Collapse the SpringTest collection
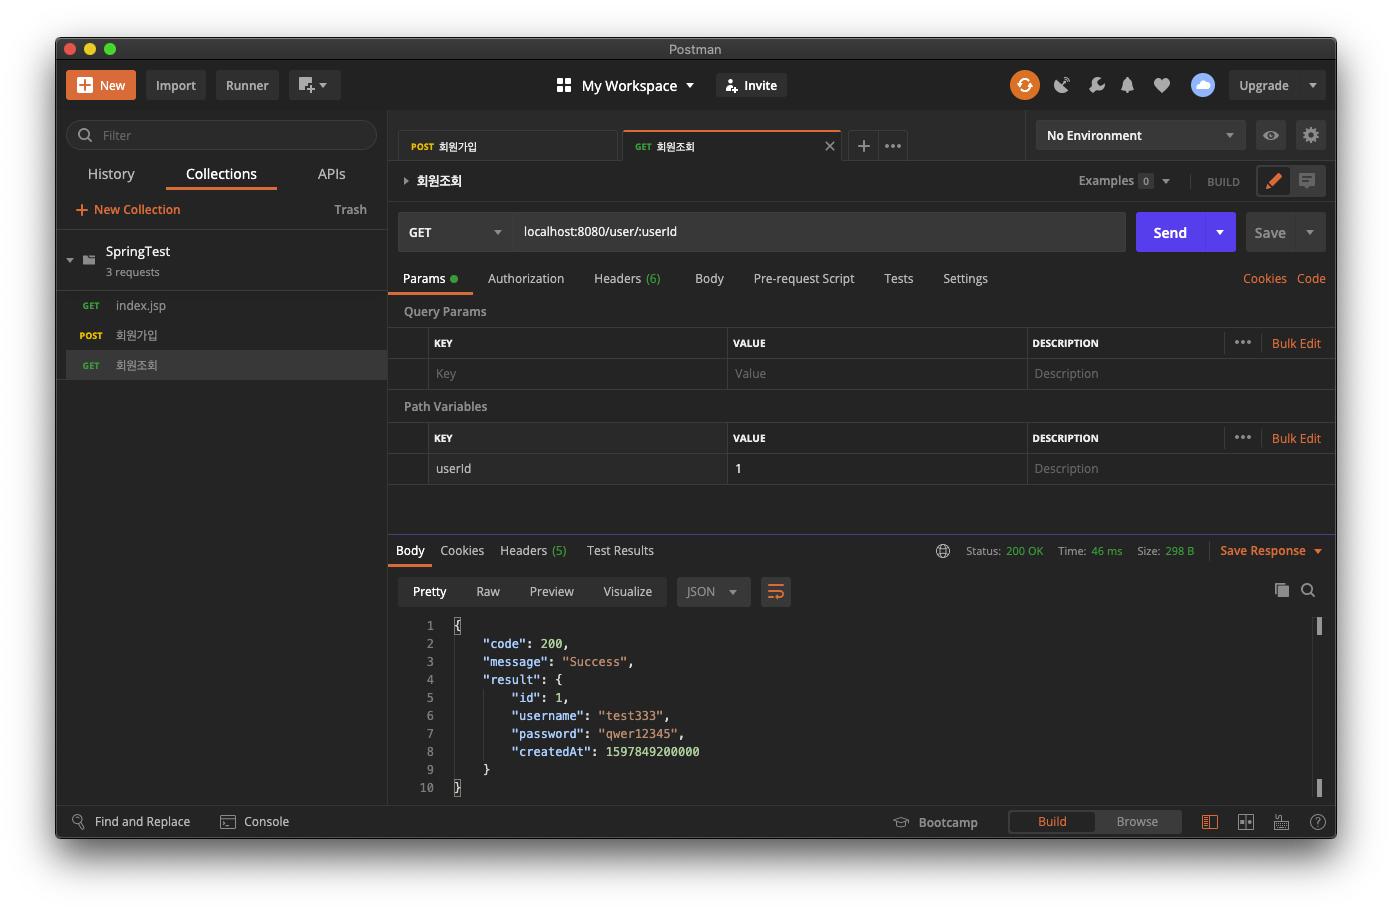 tap(70, 260)
